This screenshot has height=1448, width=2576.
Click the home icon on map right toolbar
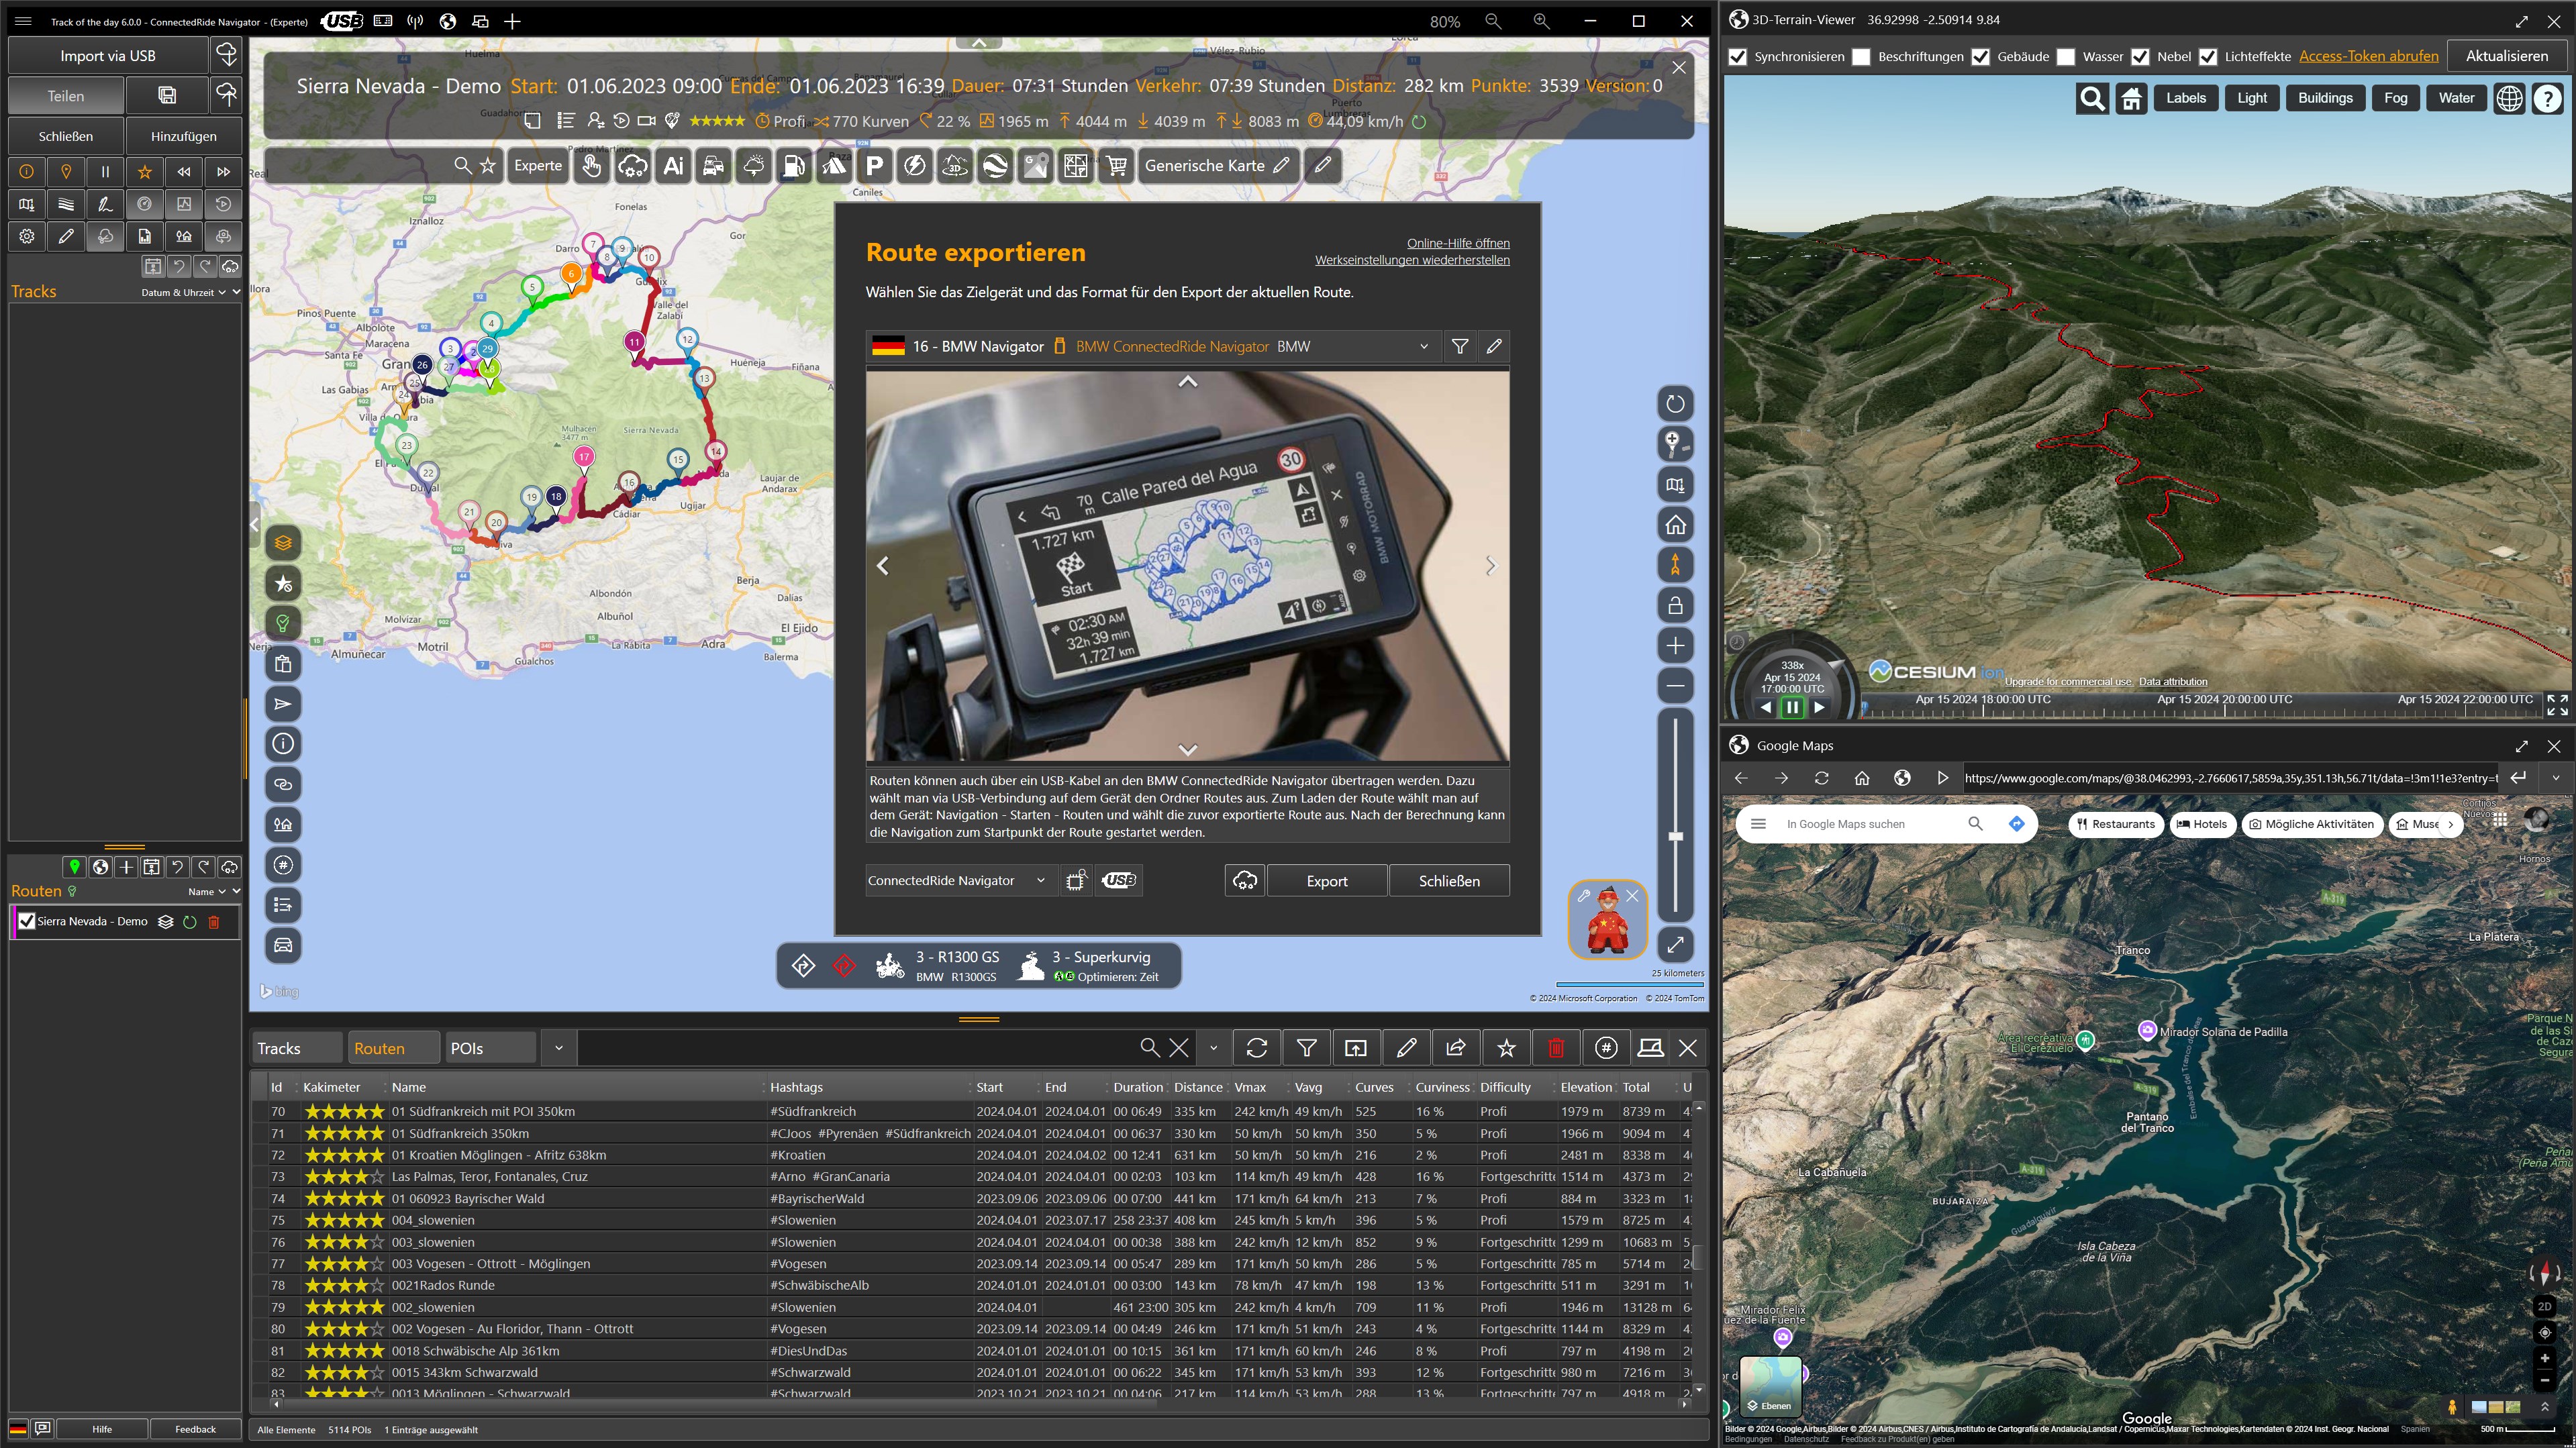point(1675,525)
